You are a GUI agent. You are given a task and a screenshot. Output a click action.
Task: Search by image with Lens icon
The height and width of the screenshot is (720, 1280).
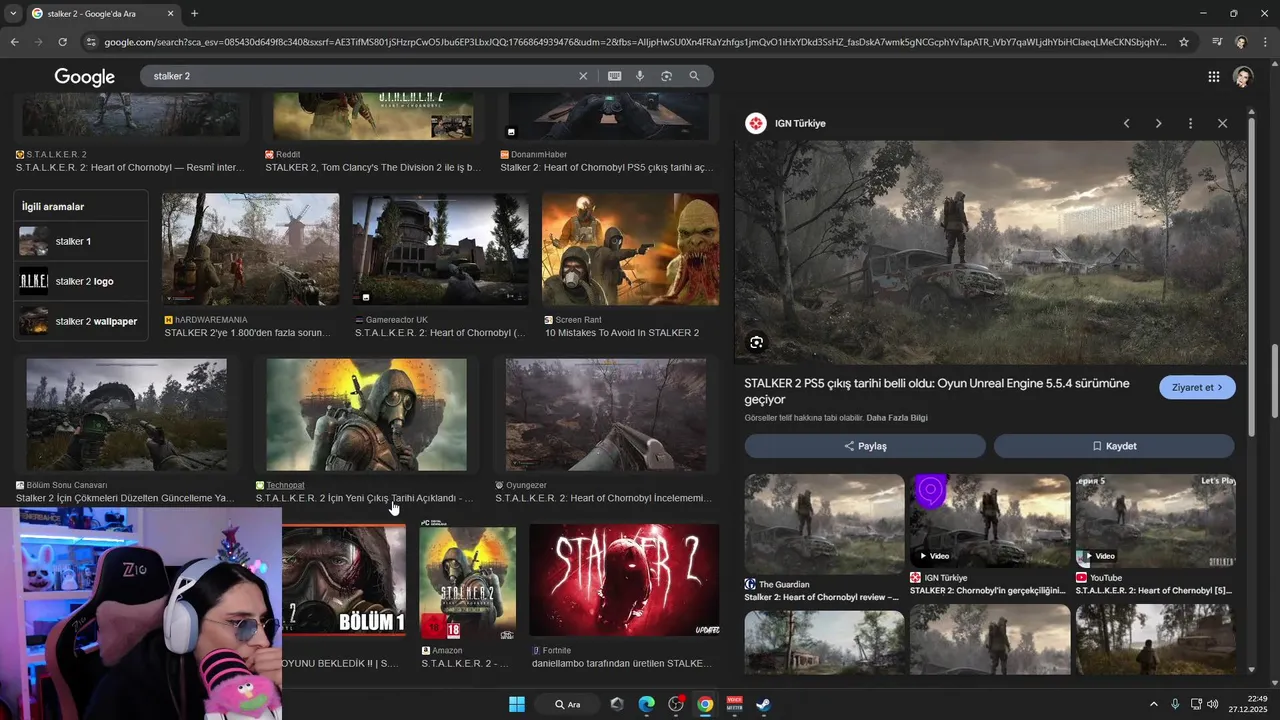pyautogui.click(x=666, y=76)
